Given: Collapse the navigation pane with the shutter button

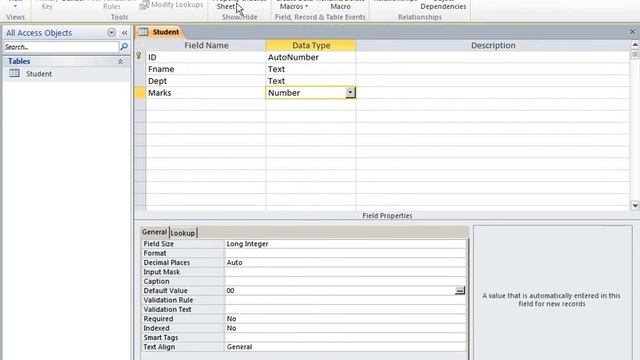Looking at the screenshot, I should pyautogui.click(x=124, y=33).
